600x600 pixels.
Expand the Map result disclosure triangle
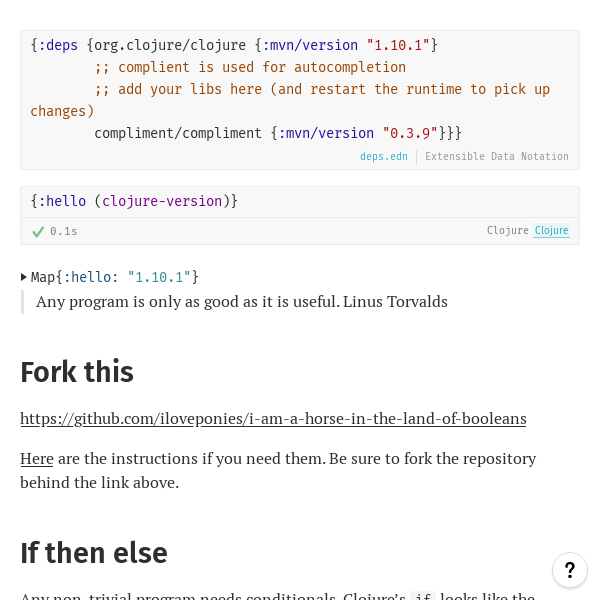pyautogui.click(x=25, y=277)
